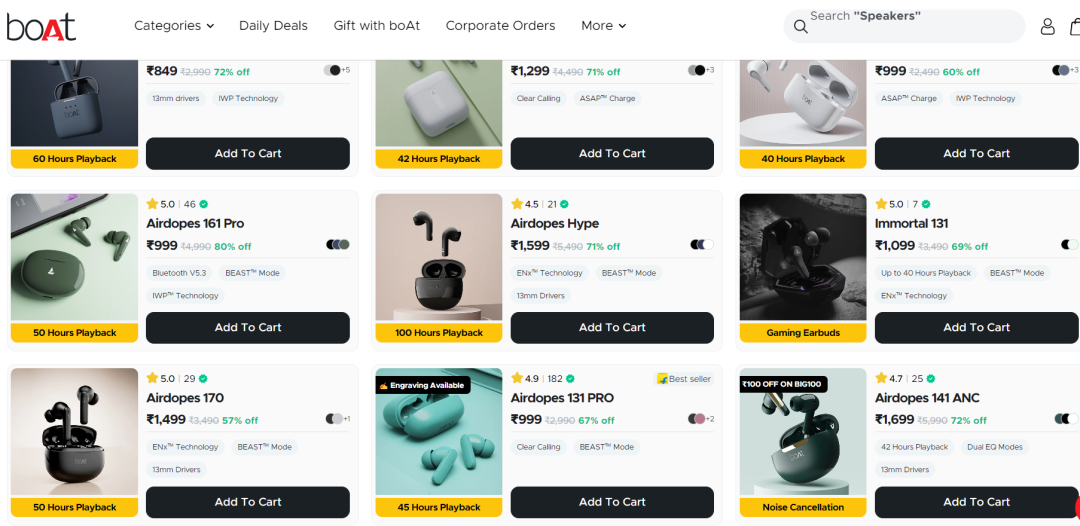Image resolution: width=1080 pixels, height=526 pixels.
Task: Add Airdopes Hype to cart
Action: (x=612, y=328)
